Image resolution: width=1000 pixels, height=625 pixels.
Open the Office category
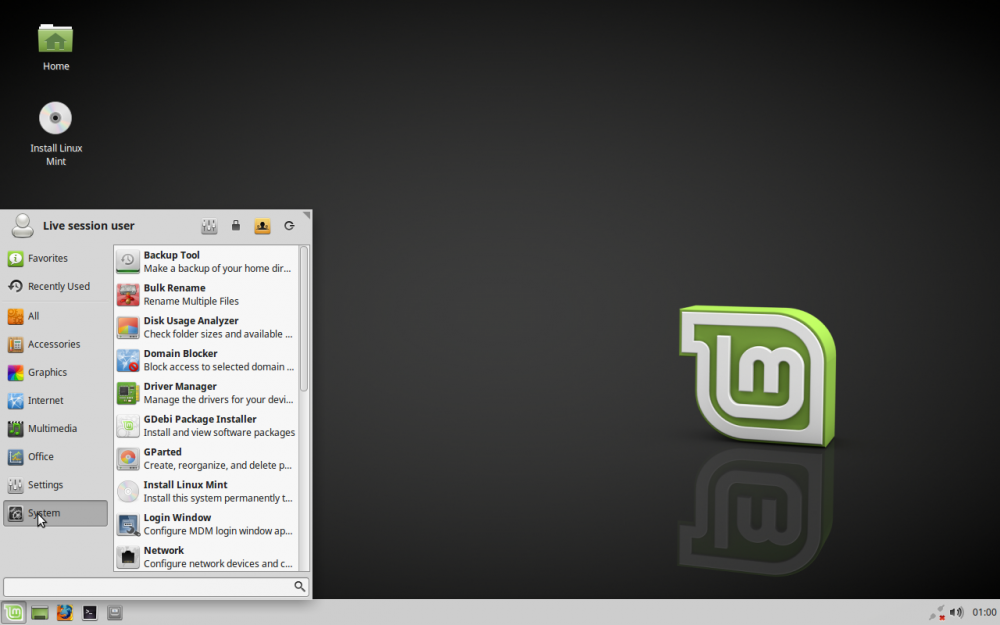(x=55, y=457)
